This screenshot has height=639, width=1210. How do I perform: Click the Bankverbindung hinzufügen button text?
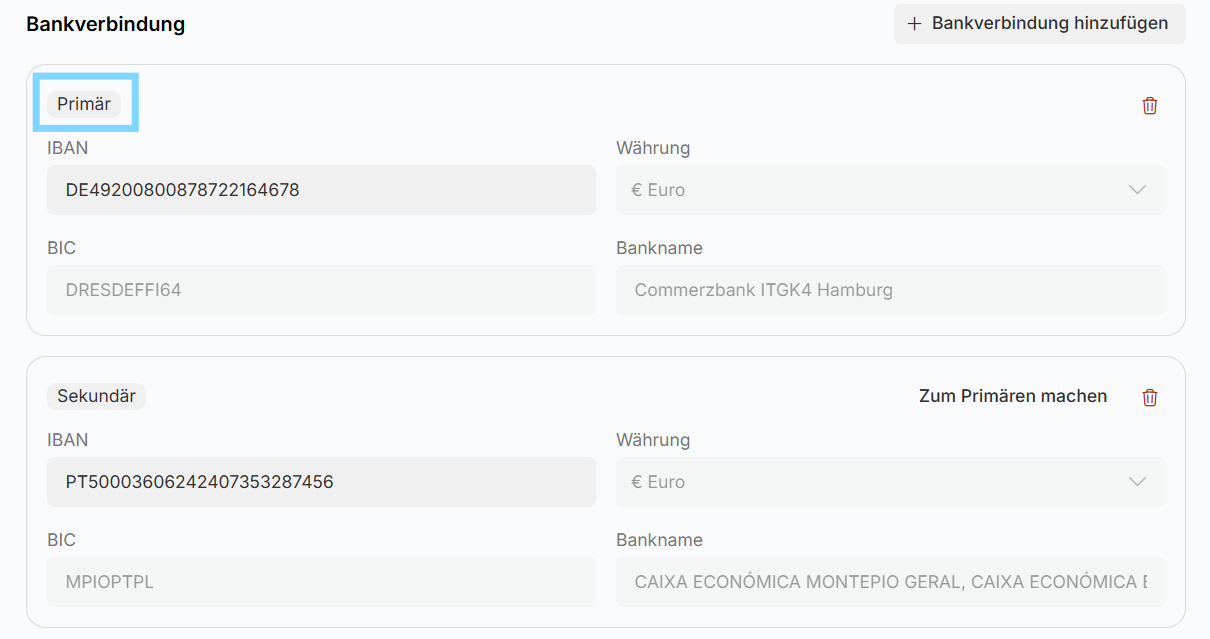[1049, 23]
